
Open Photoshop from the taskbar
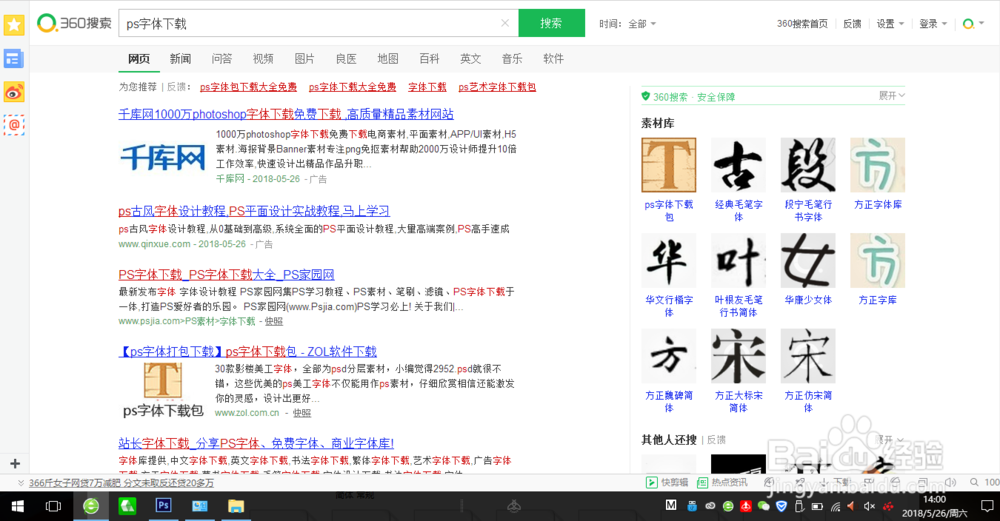click(x=163, y=506)
